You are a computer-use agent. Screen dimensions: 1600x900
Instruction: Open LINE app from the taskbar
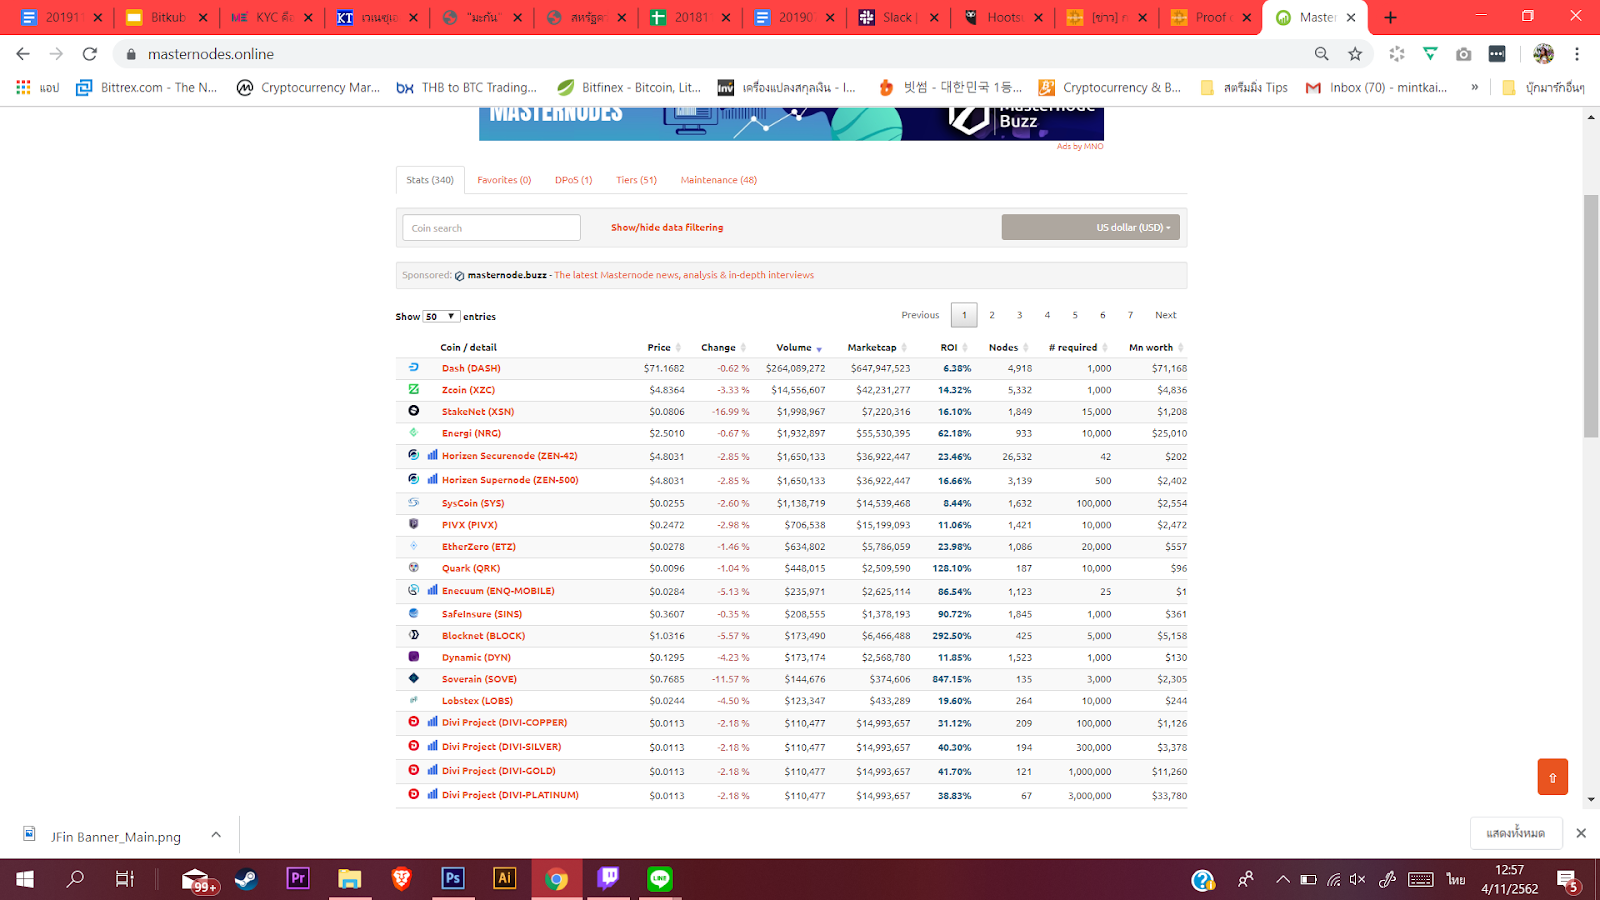click(x=660, y=879)
